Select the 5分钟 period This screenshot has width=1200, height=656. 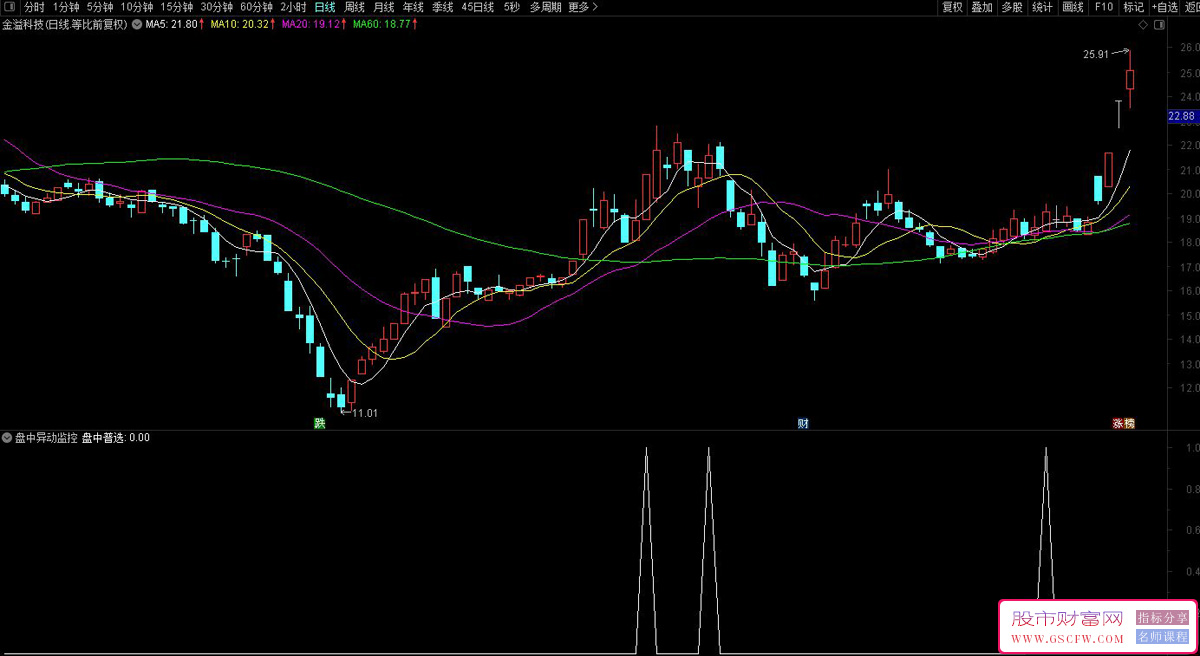100,6
